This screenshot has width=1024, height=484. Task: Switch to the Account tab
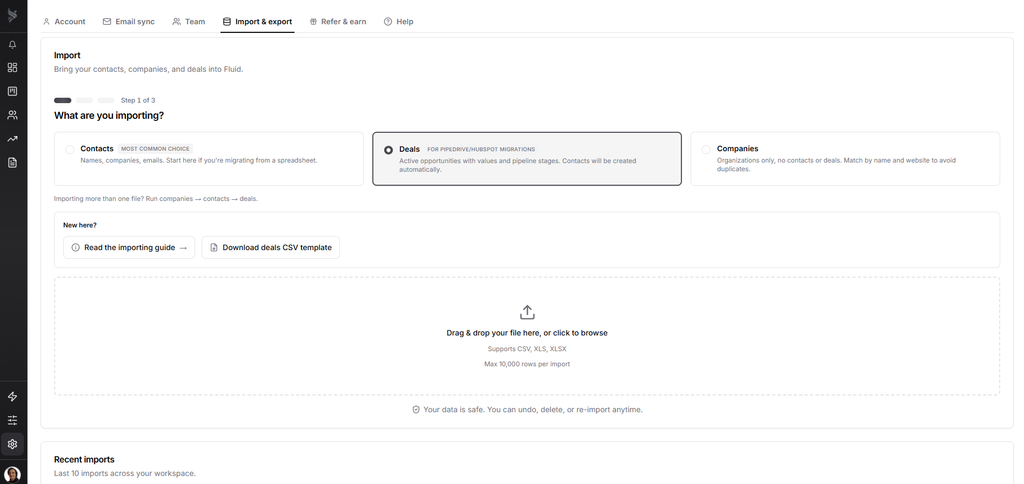coord(64,22)
